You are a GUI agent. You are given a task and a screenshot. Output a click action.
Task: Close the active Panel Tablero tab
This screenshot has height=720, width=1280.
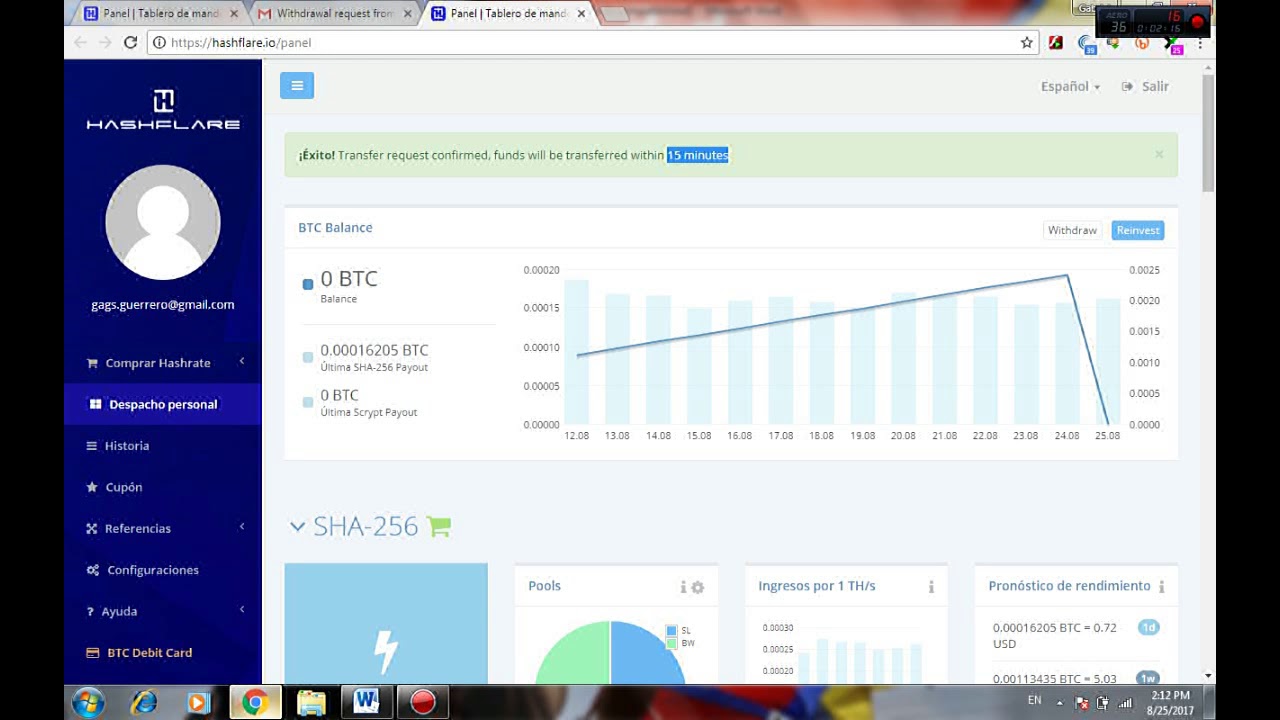(x=581, y=14)
